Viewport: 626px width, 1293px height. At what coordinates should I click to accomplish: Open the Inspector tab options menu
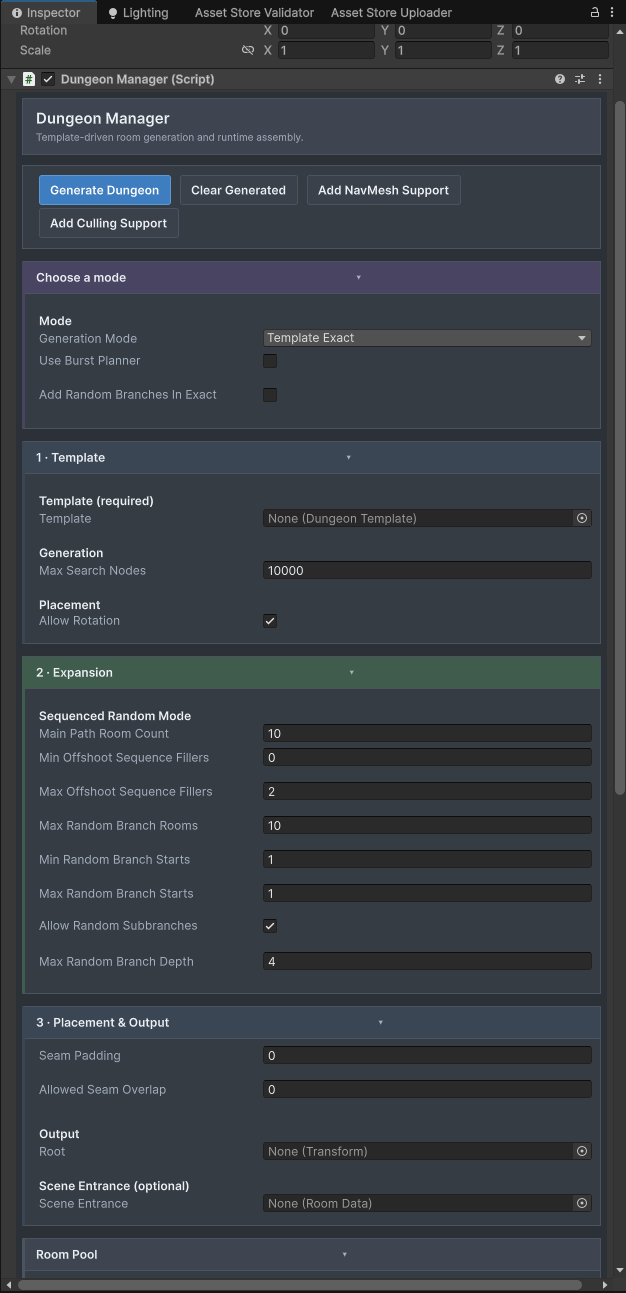[x=613, y=12]
